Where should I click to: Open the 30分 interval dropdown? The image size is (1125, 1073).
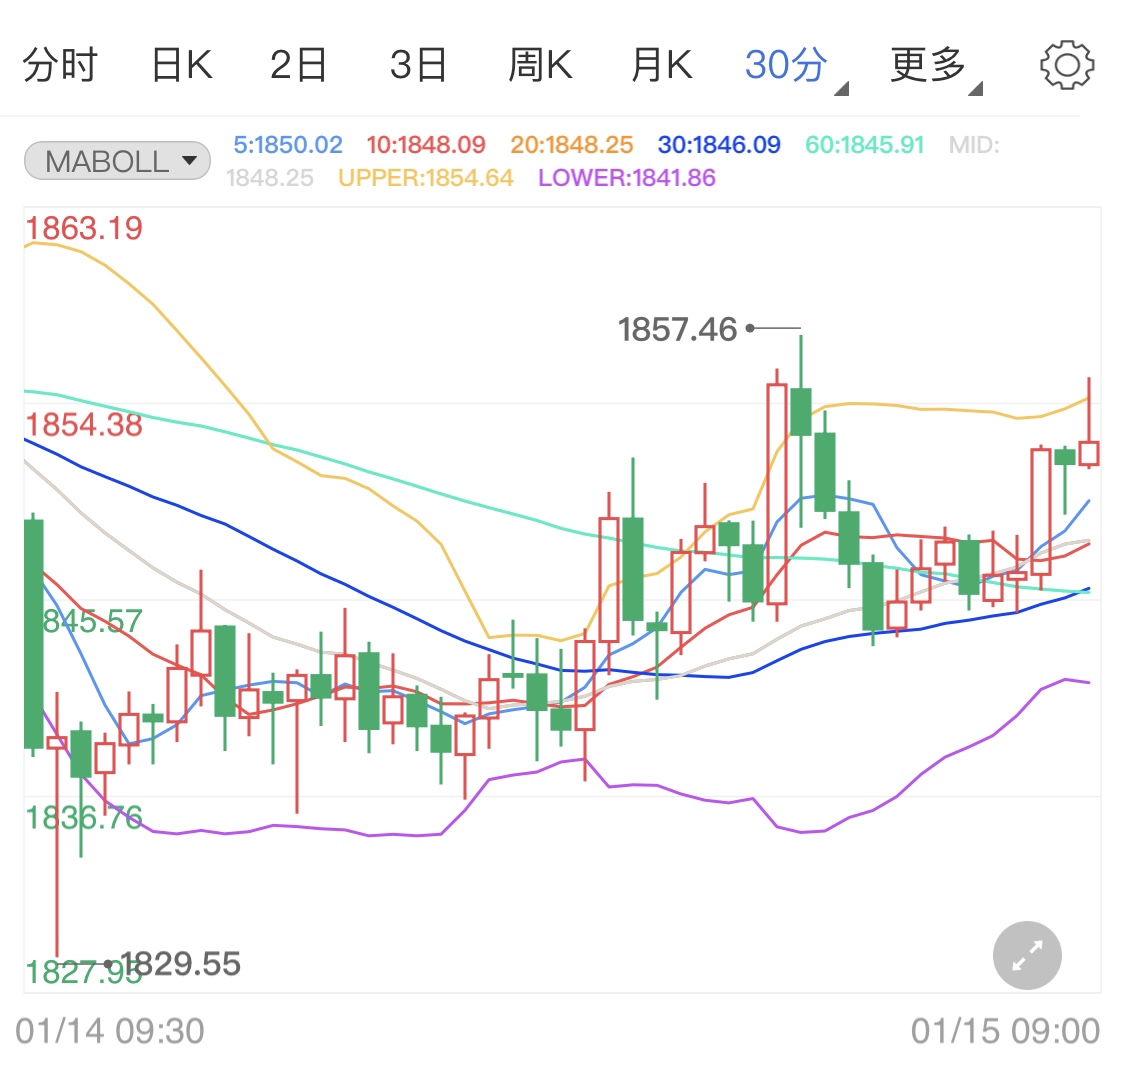point(795,67)
